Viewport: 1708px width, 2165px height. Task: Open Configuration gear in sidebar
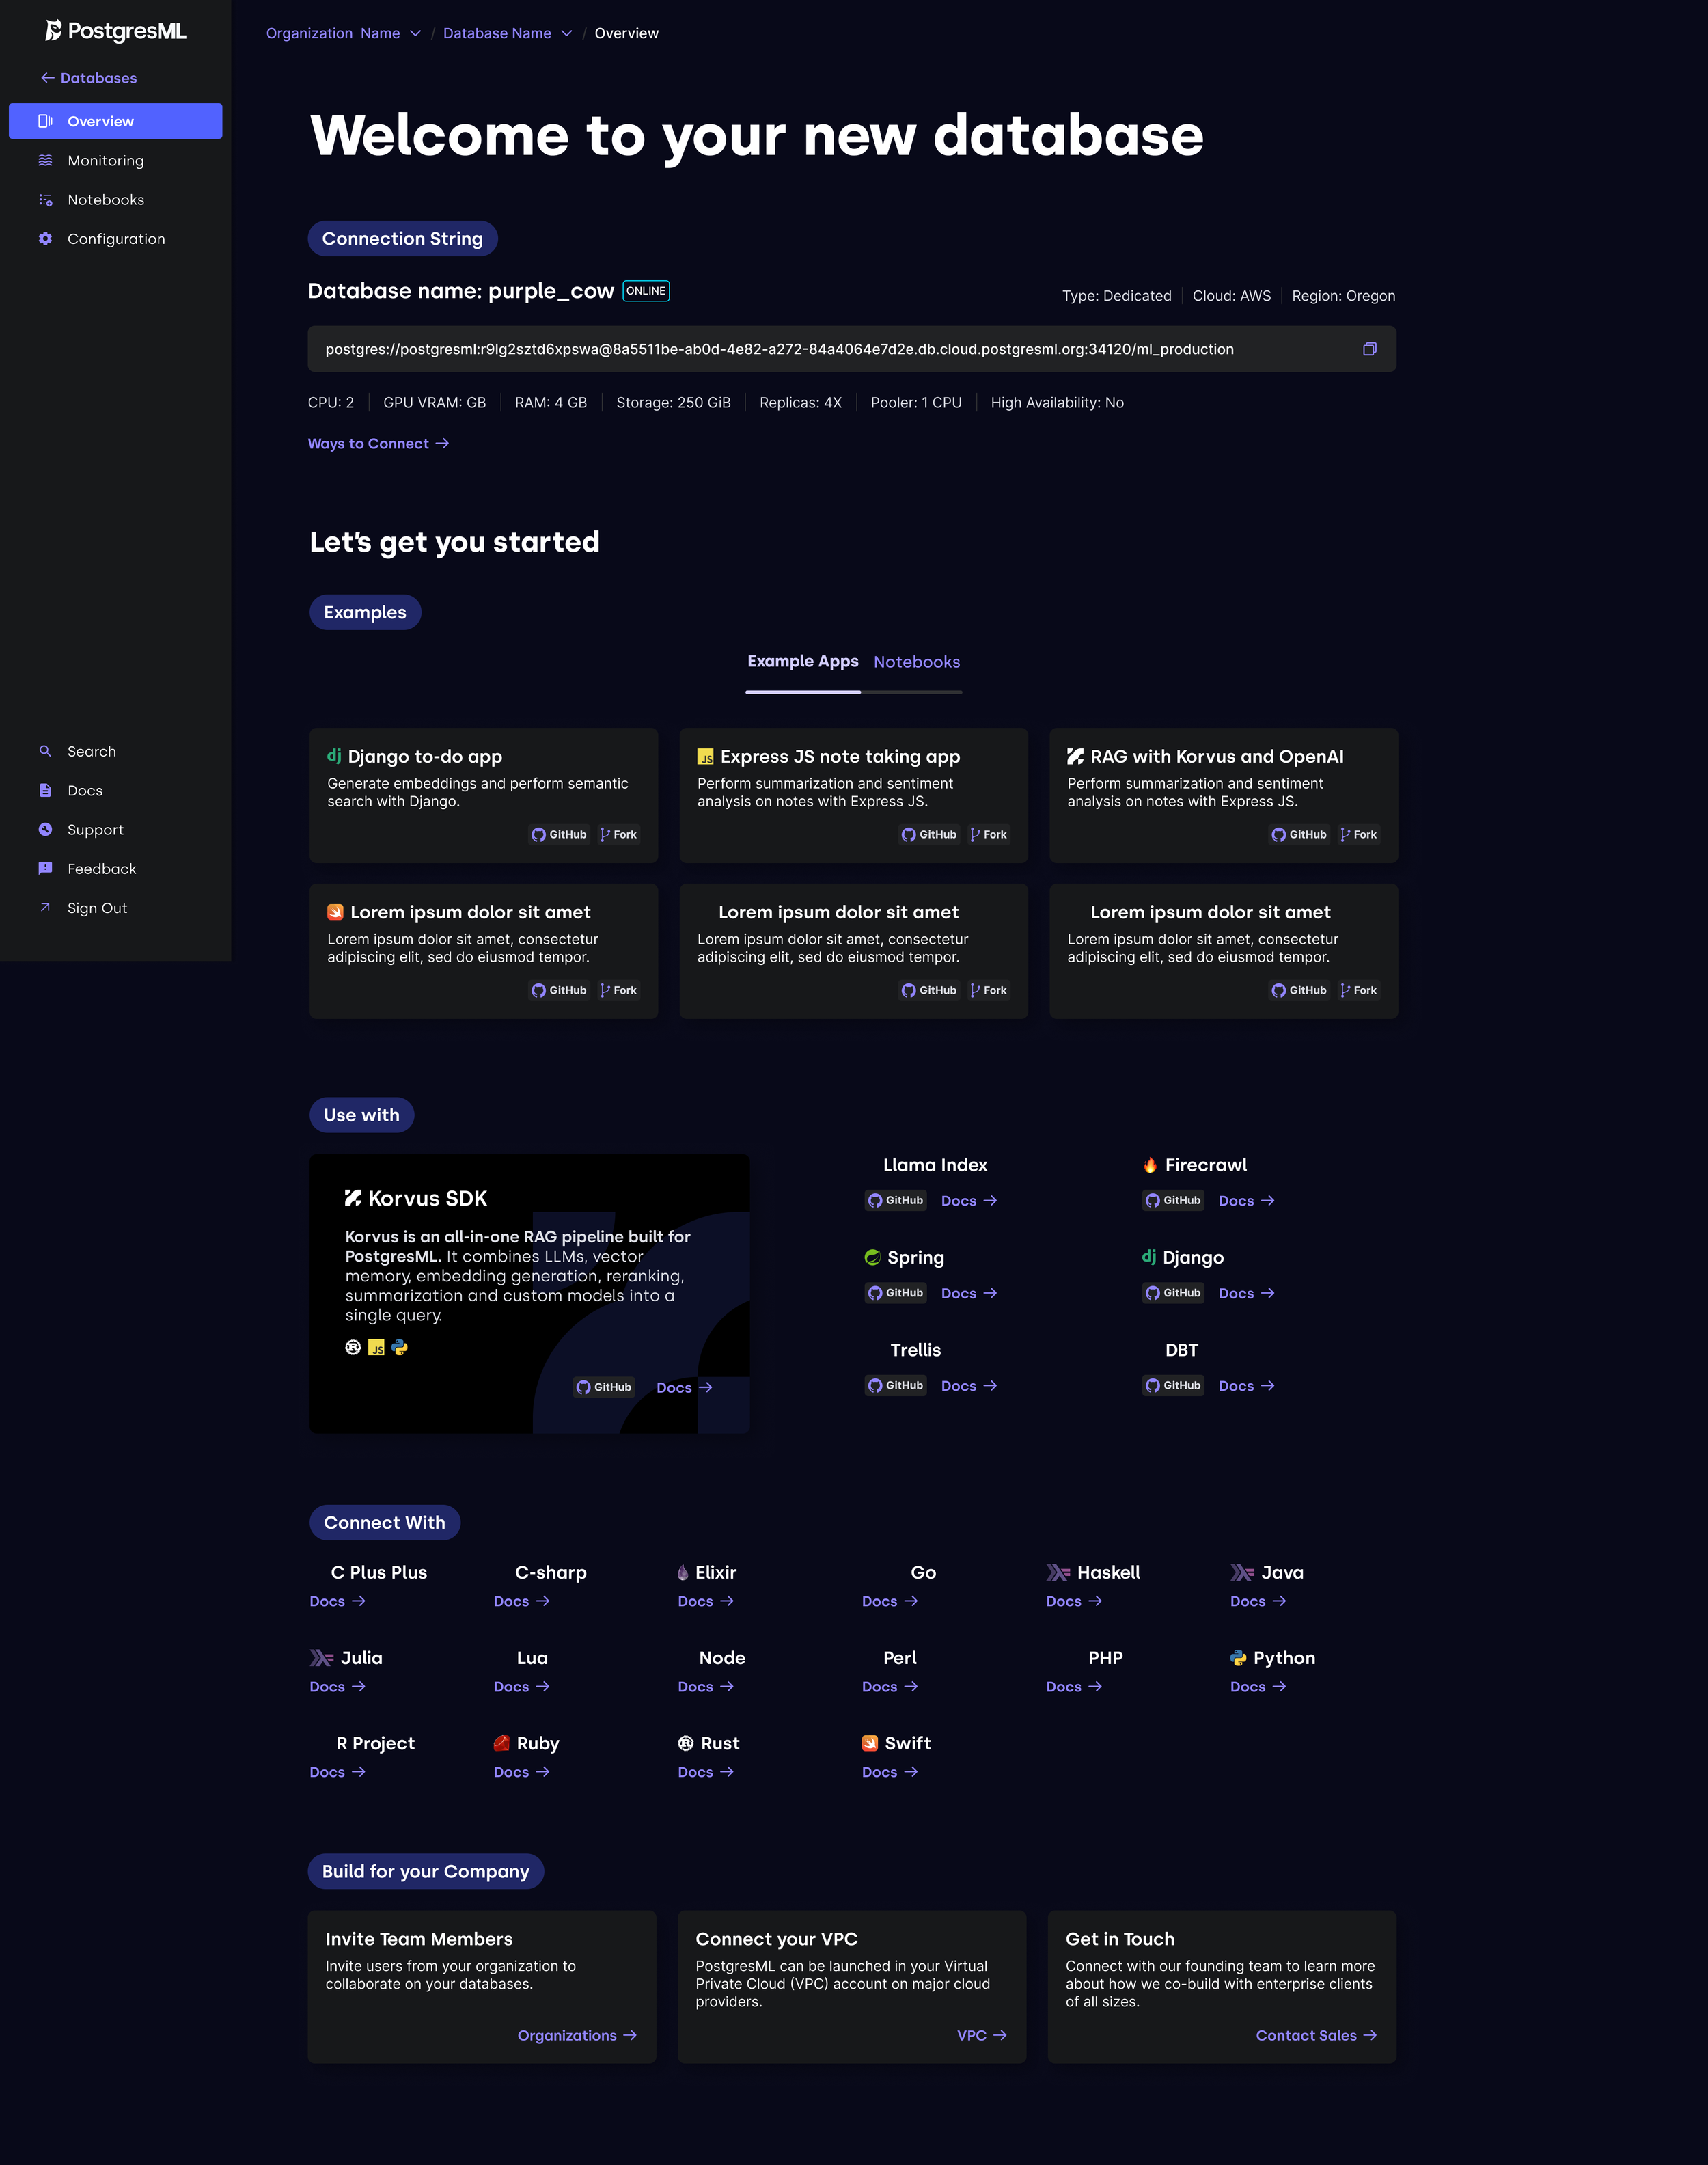click(46, 239)
